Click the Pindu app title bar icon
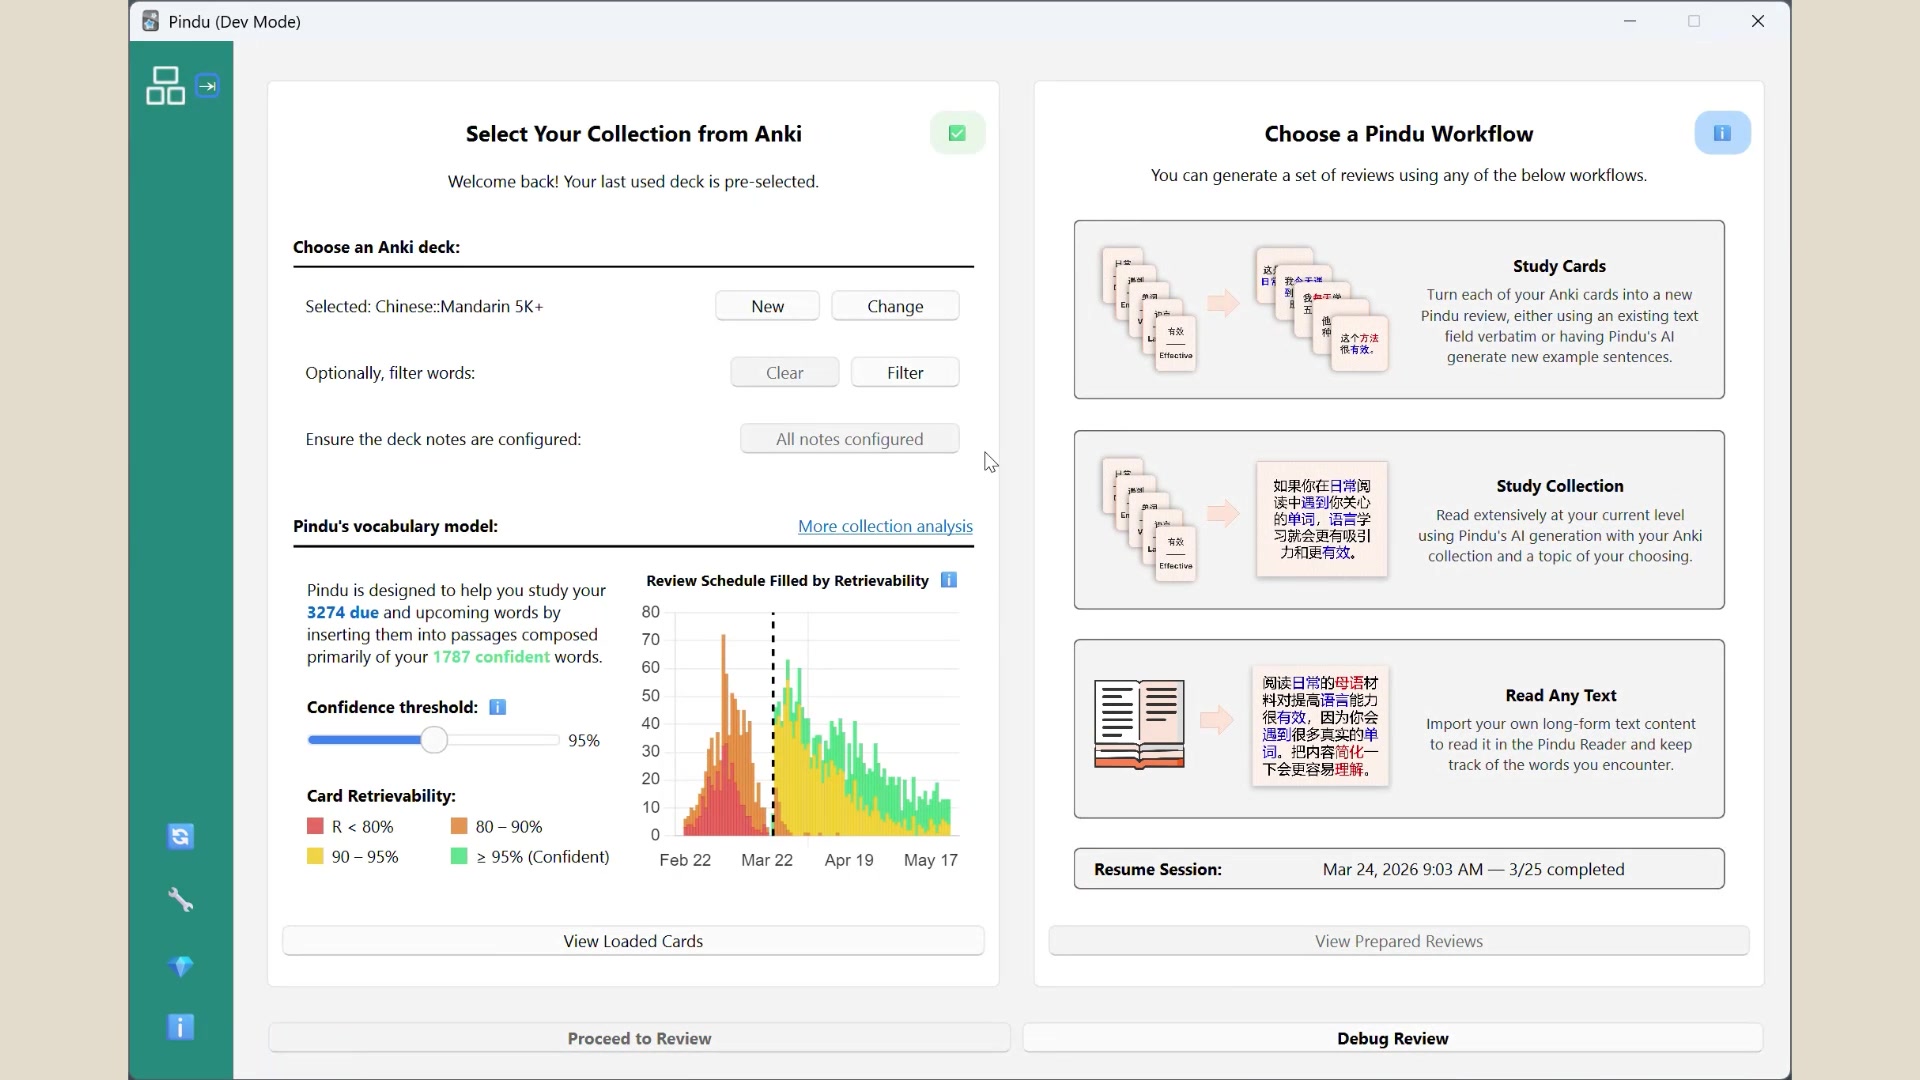 (150, 21)
